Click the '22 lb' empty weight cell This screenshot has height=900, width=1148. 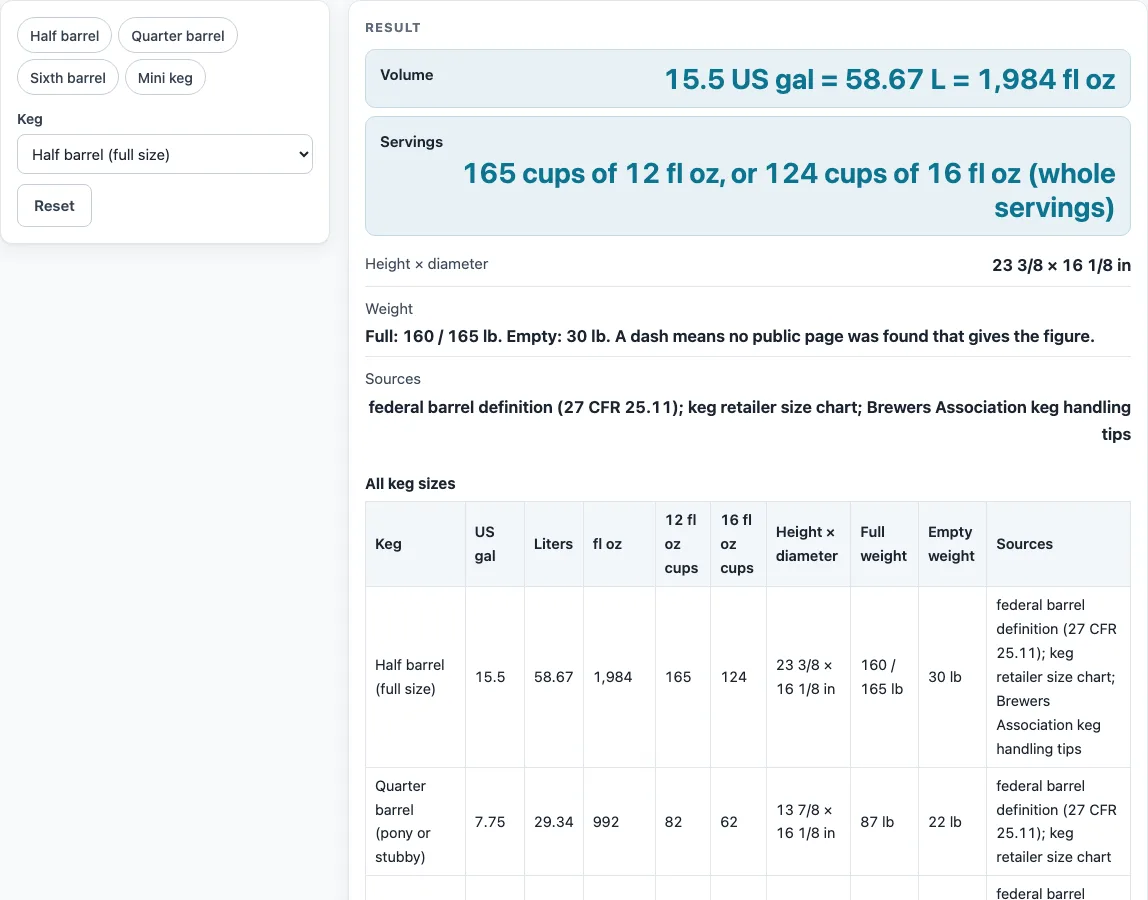click(x=953, y=822)
